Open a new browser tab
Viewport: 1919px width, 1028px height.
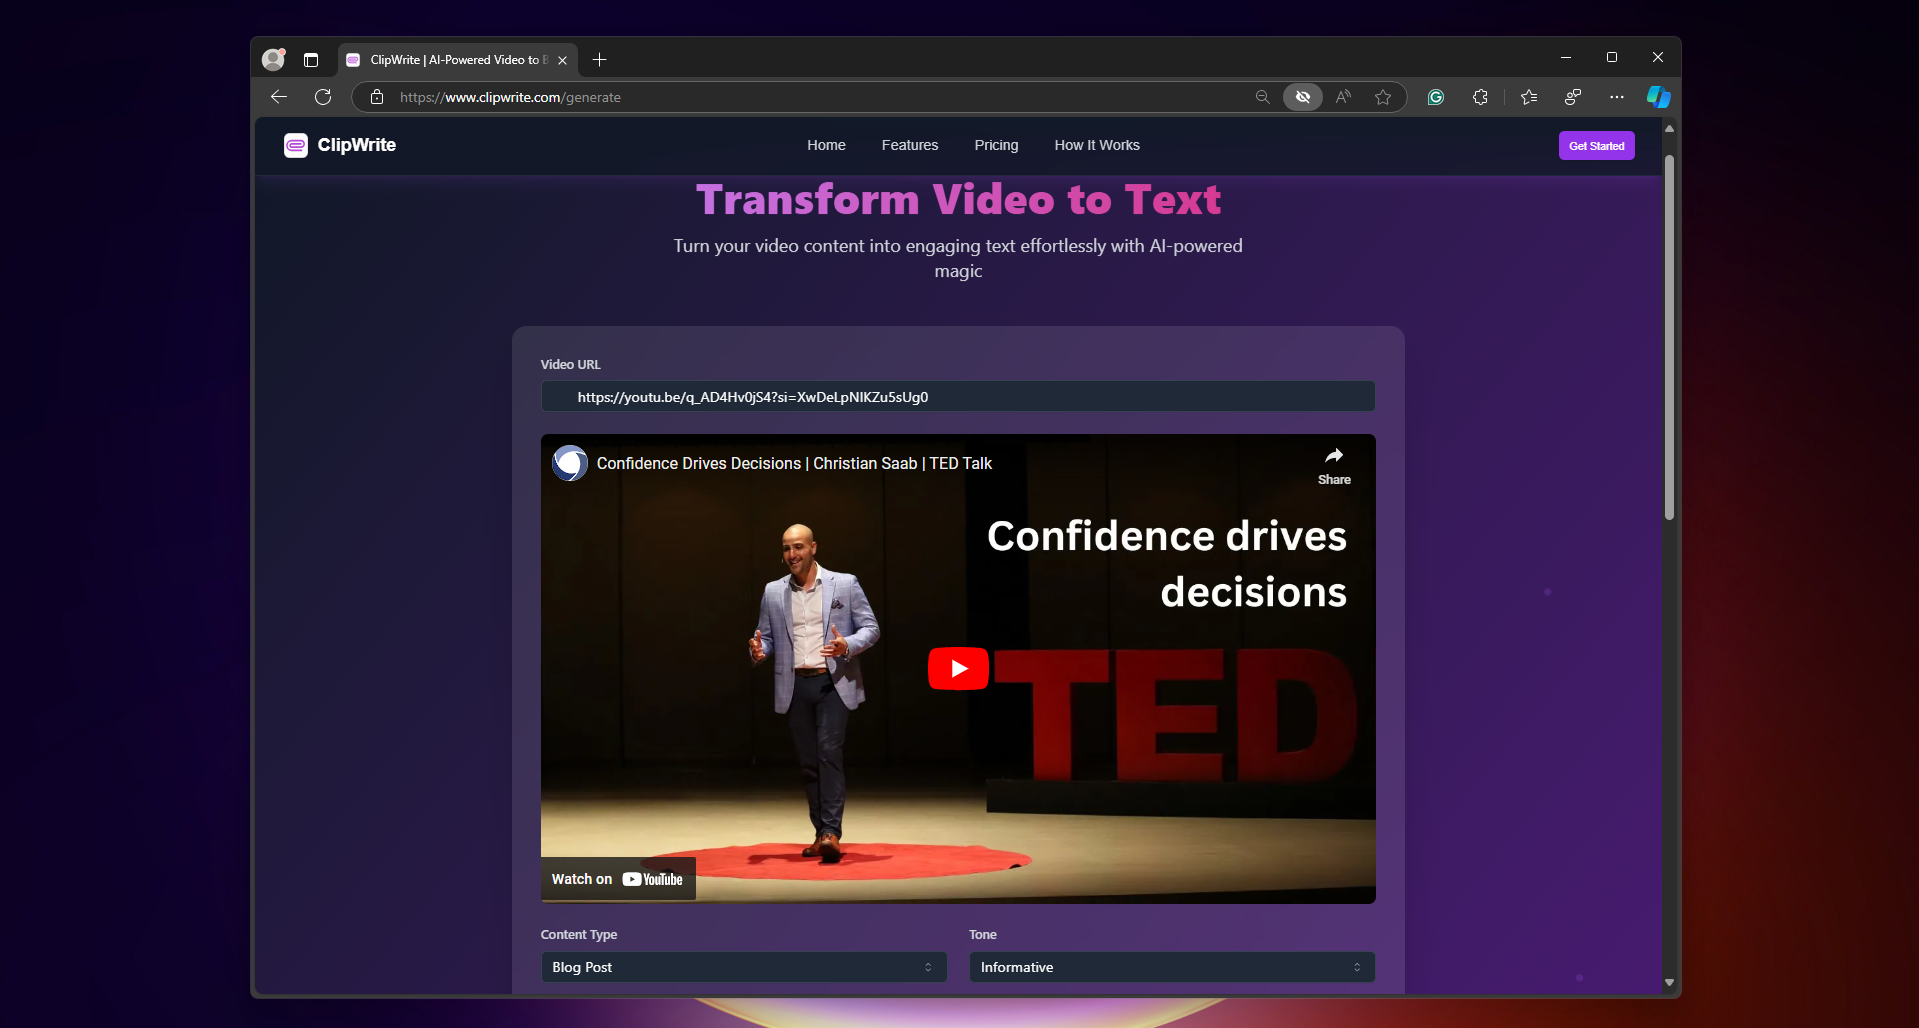click(x=599, y=60)
